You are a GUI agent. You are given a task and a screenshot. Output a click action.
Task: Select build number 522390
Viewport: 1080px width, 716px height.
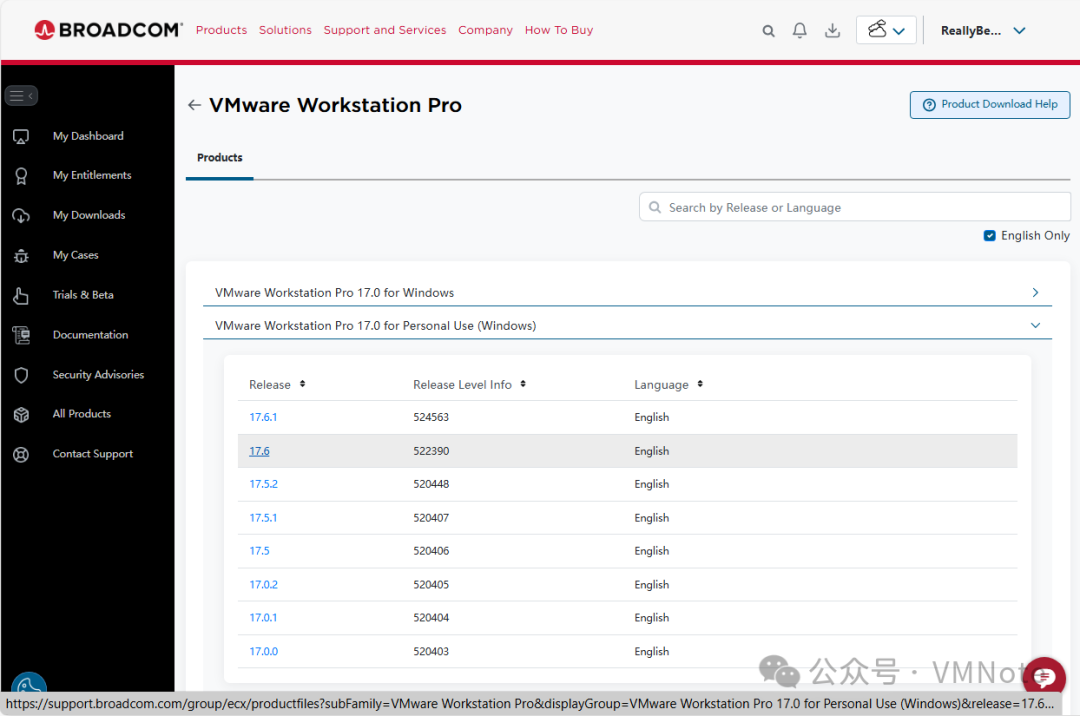click(431, 451)
